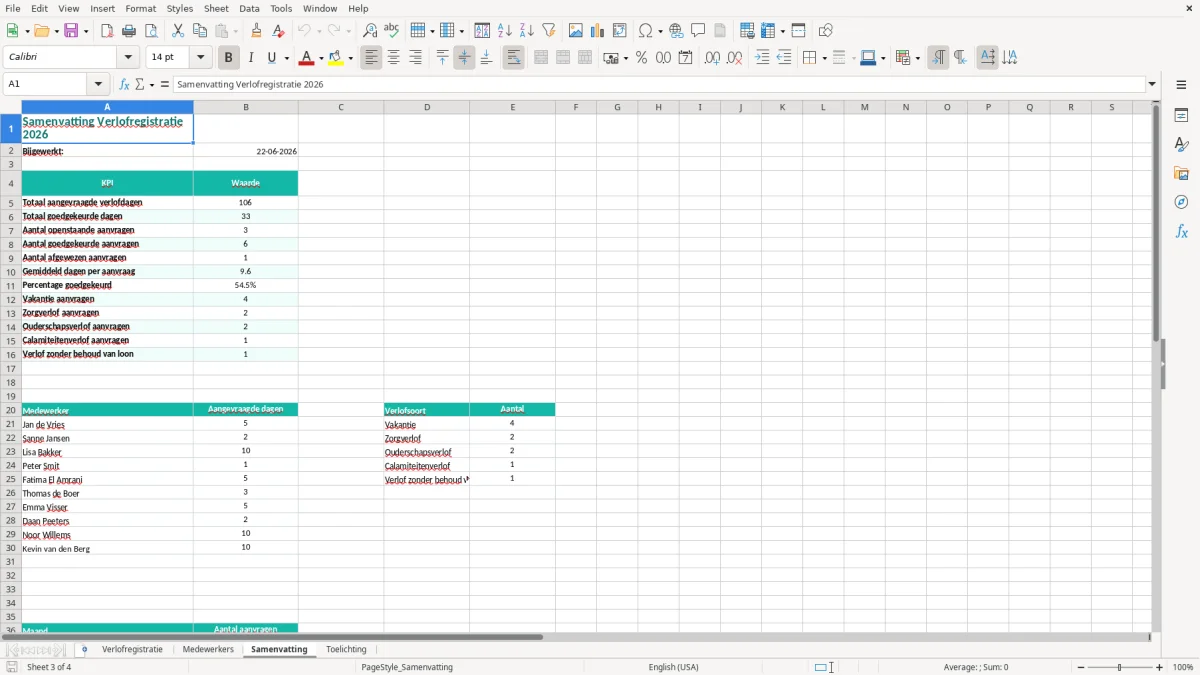This screenshot has height=675, width=1200.
Task: Click the Merge and Center Cells icon
Action: pyautogui.click(x=541, y=58)
